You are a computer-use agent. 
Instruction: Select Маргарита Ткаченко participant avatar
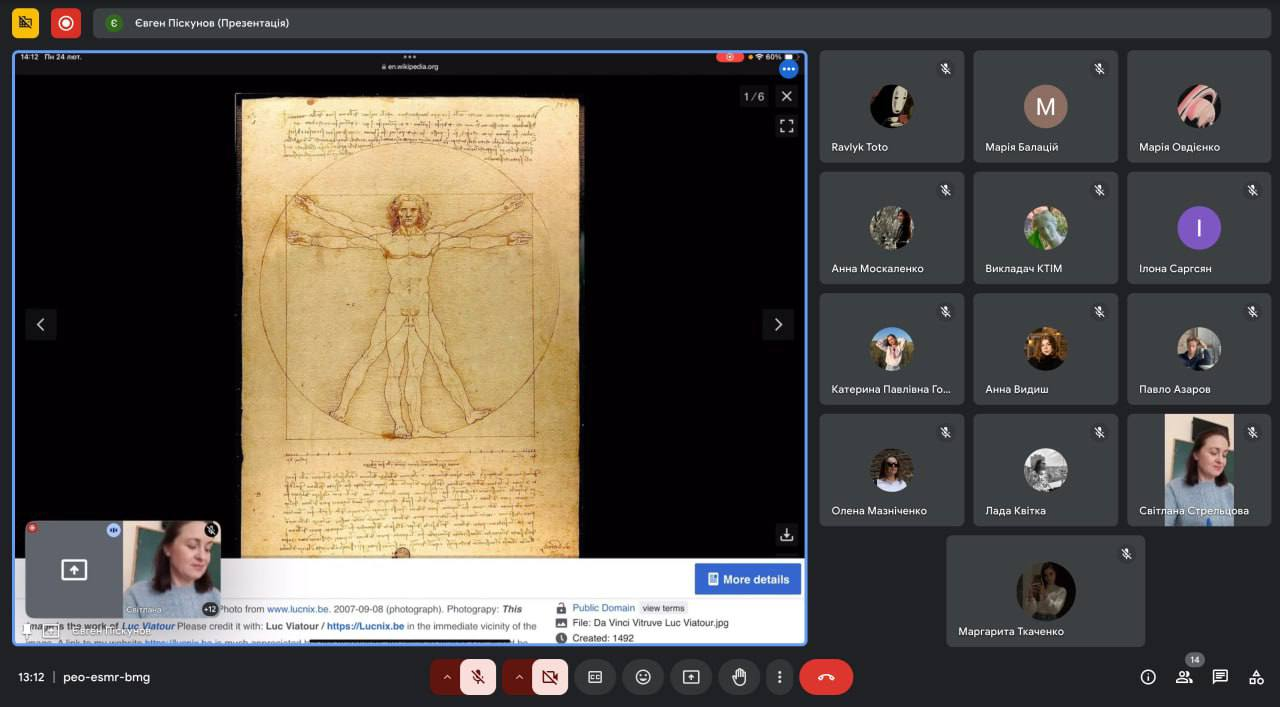tap(1046, 590)
